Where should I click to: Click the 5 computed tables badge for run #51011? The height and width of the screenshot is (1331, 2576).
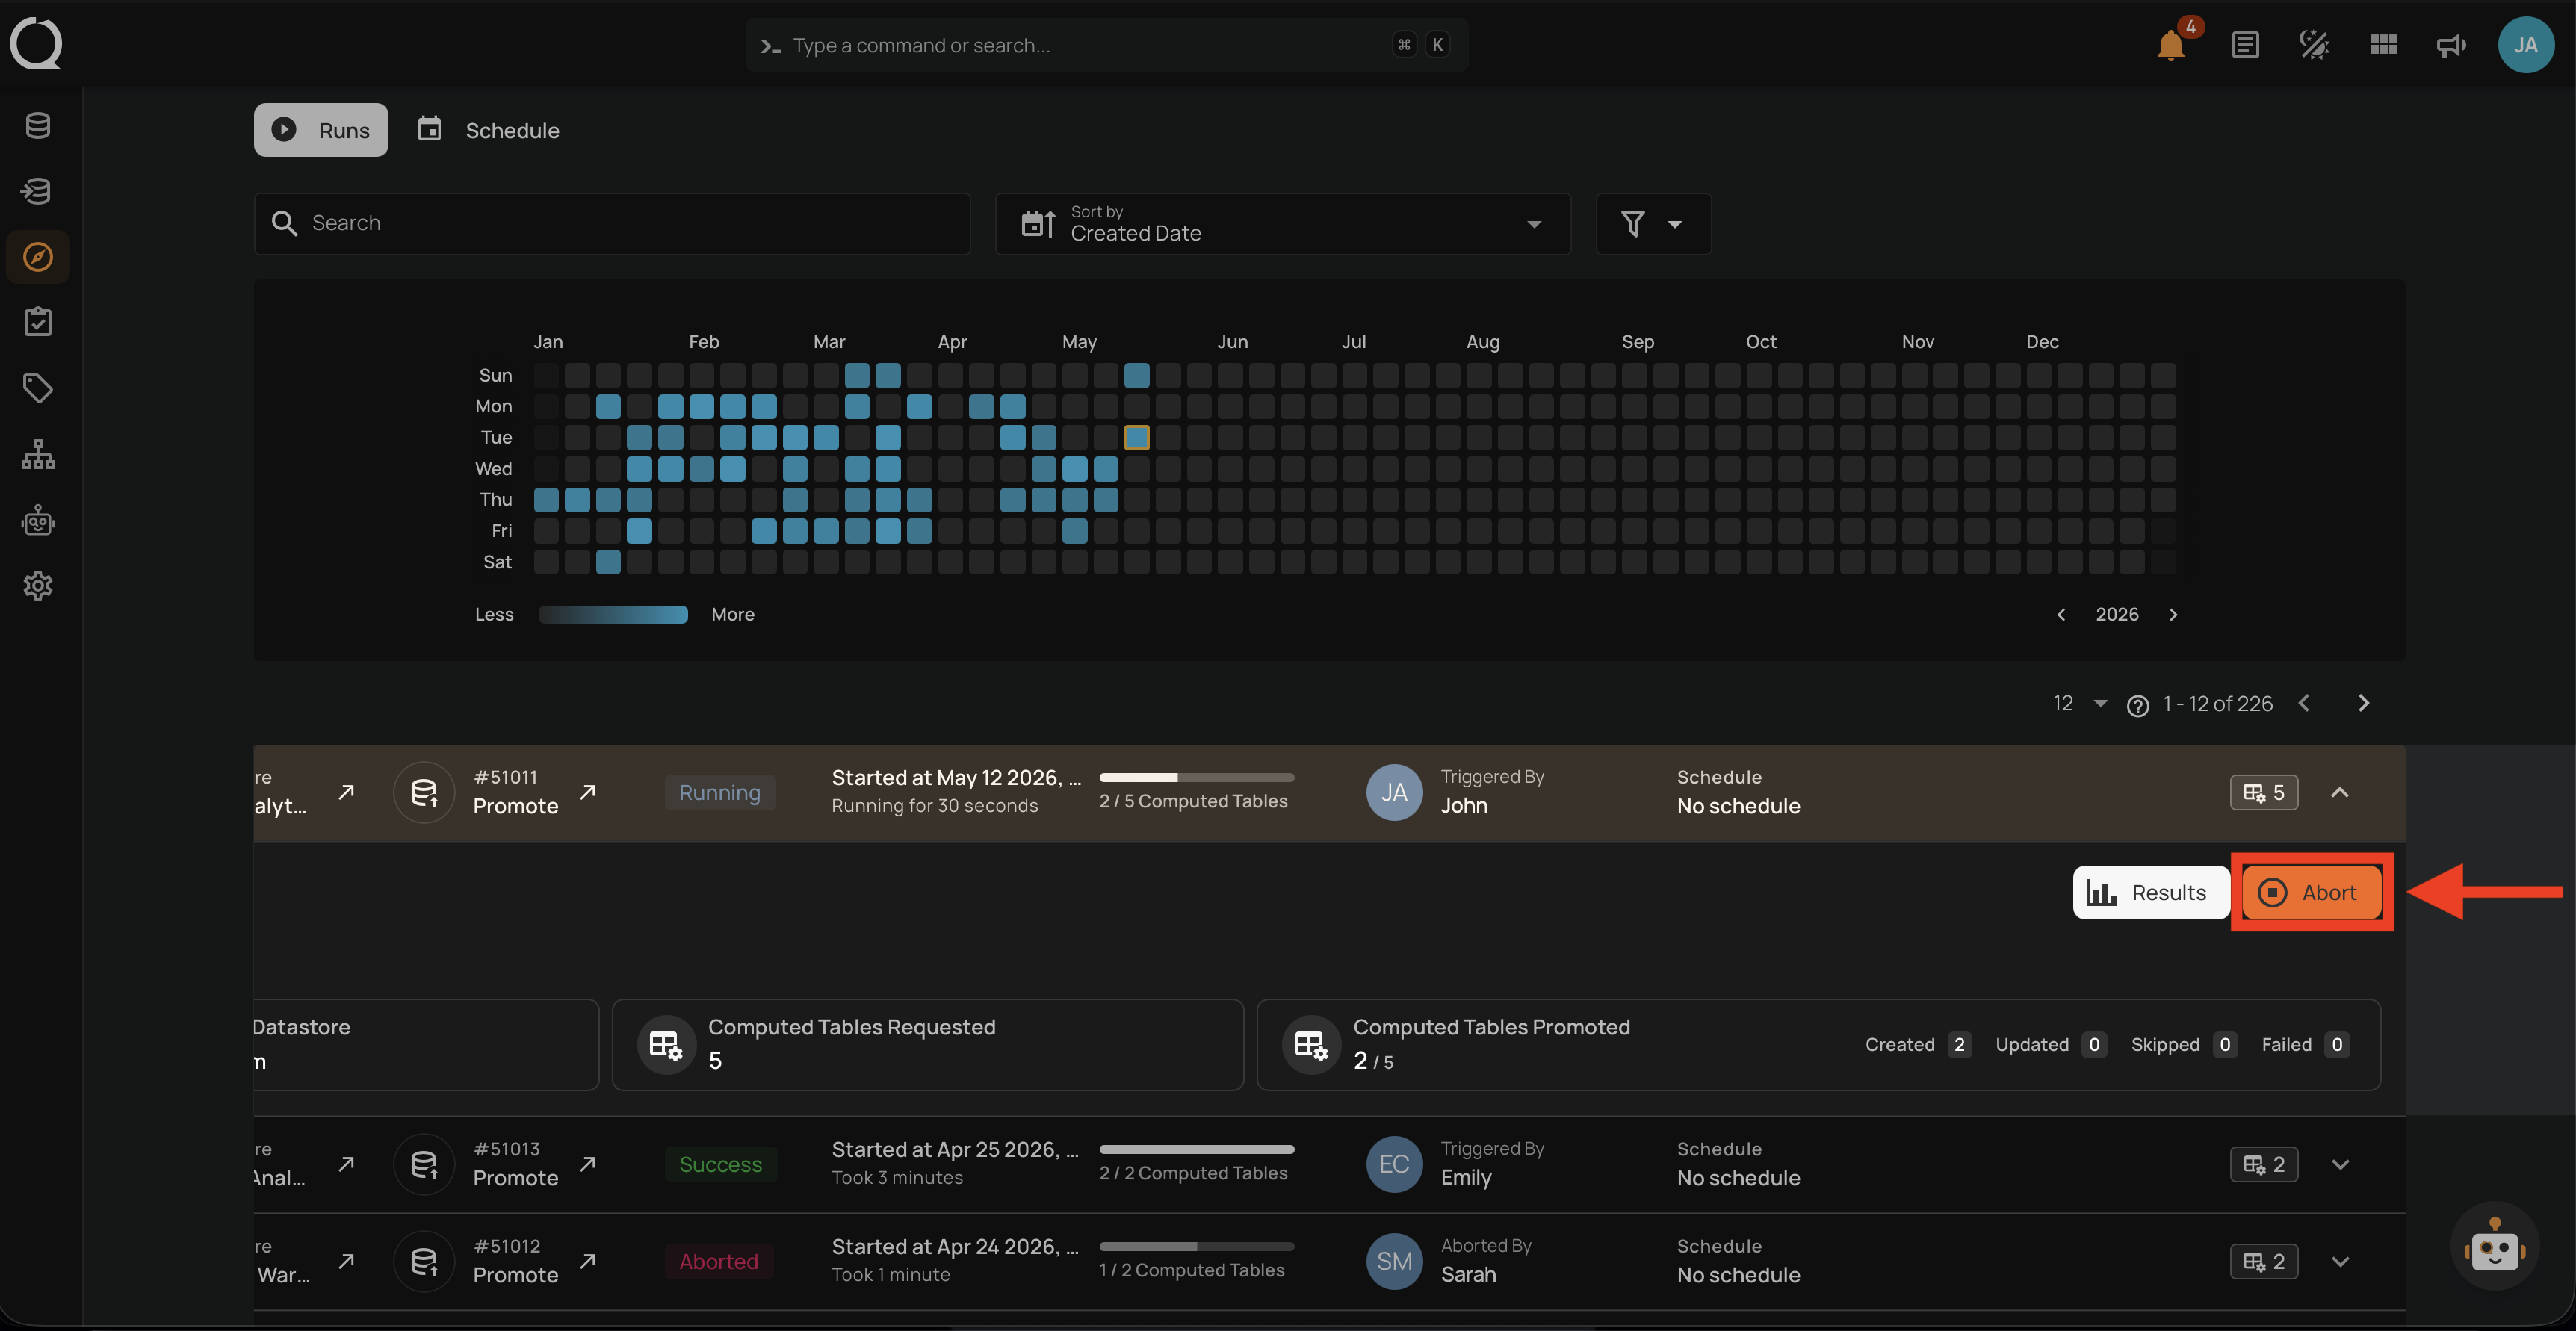tap(2264, 793)
